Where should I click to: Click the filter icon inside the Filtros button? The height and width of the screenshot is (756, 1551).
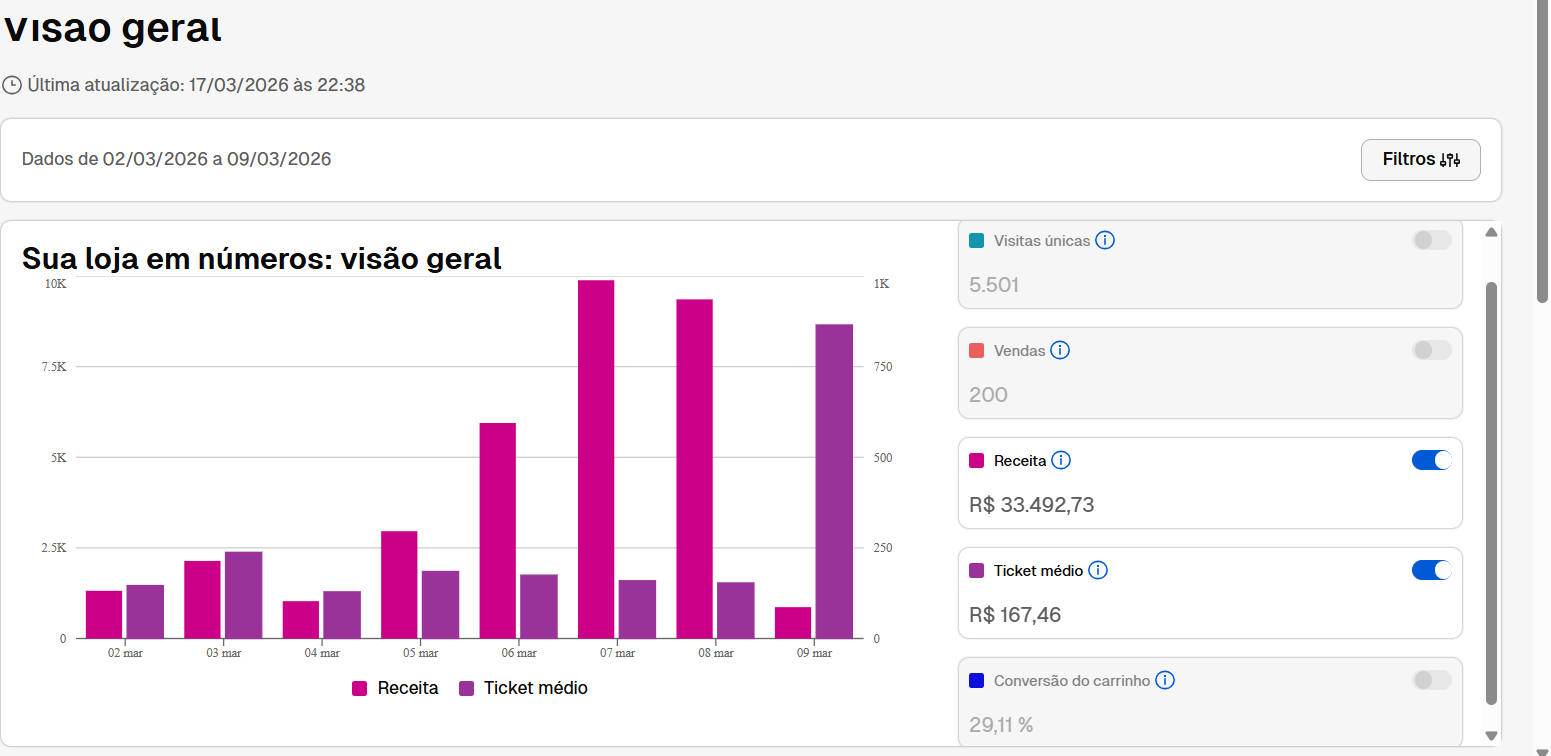1452,159
